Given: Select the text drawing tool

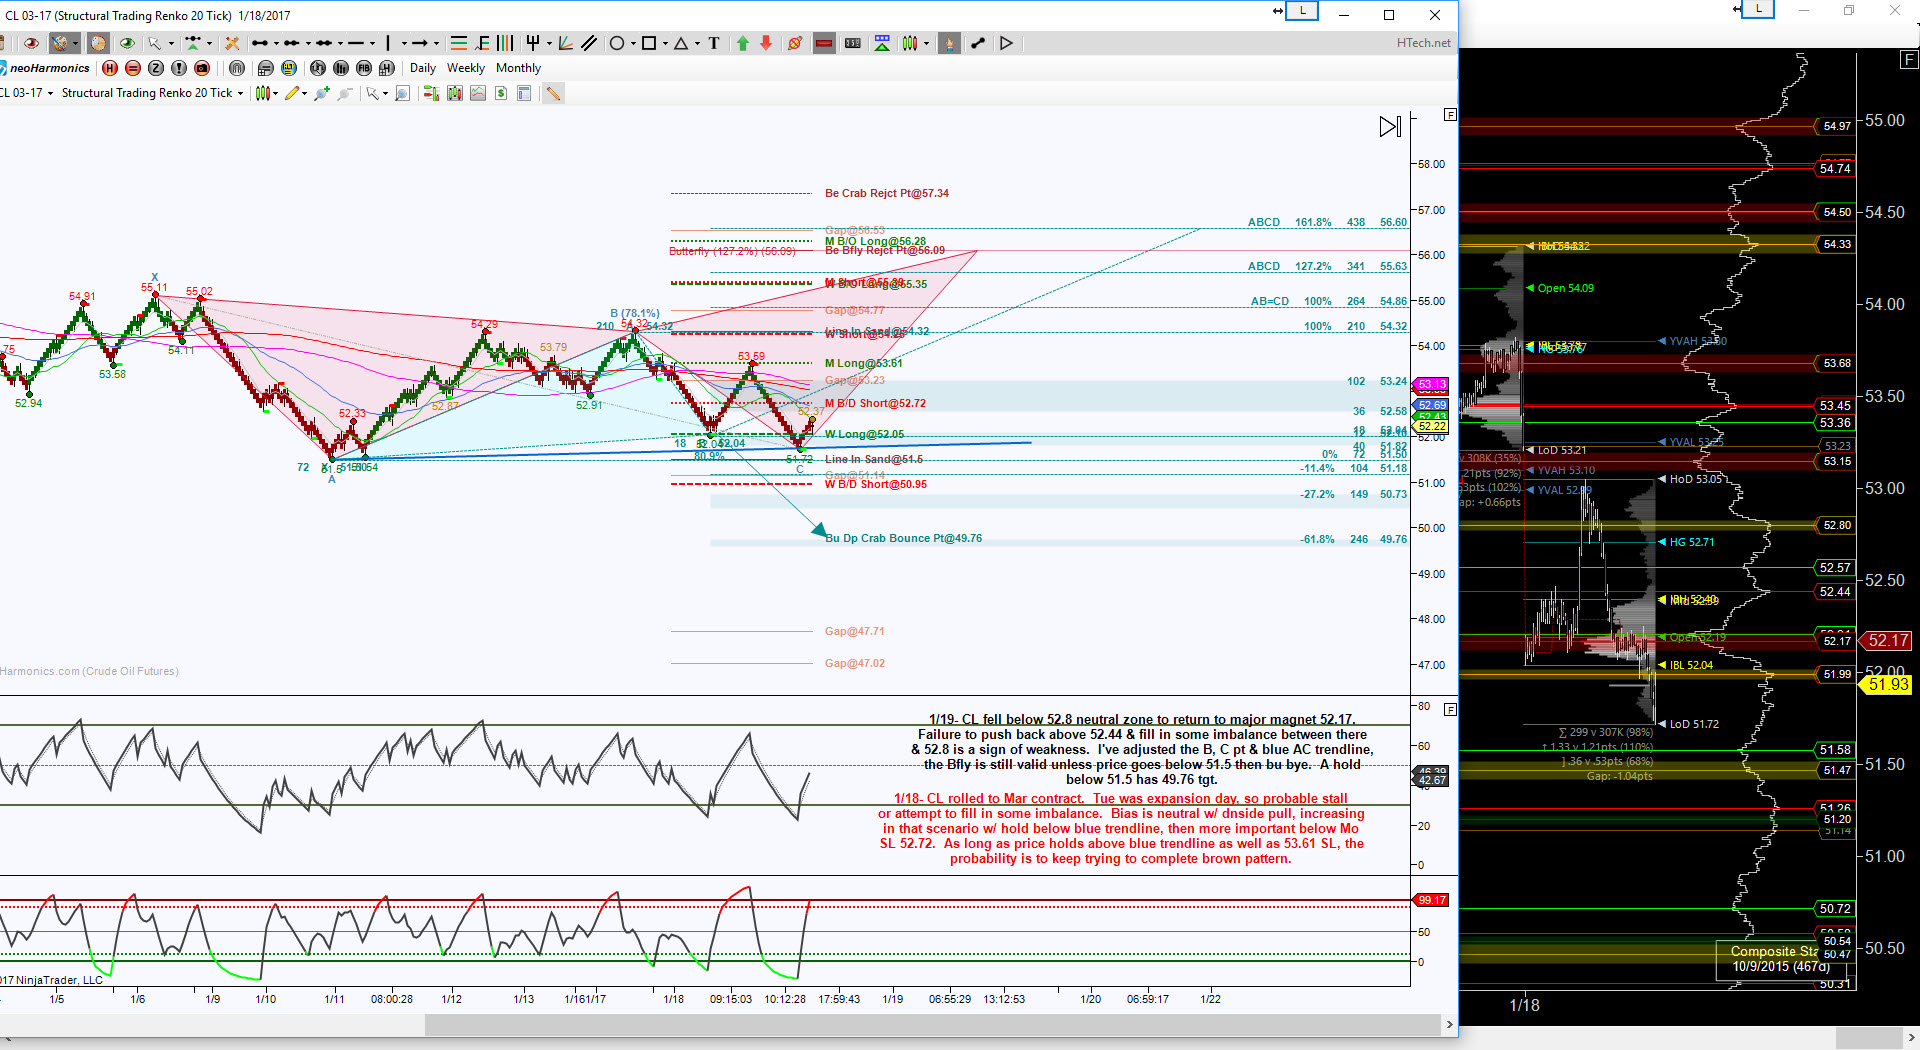Looking at the screenshot, I should coord(714,43).
